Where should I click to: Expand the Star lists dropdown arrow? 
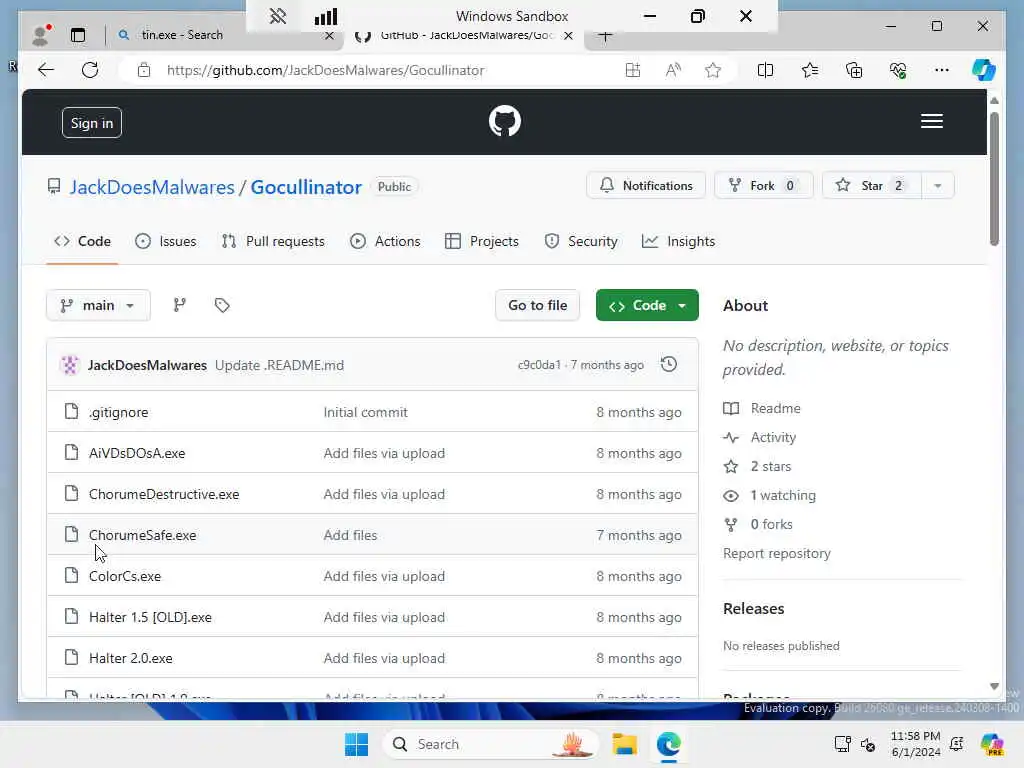pyautogui.click(x=938, y=186)
